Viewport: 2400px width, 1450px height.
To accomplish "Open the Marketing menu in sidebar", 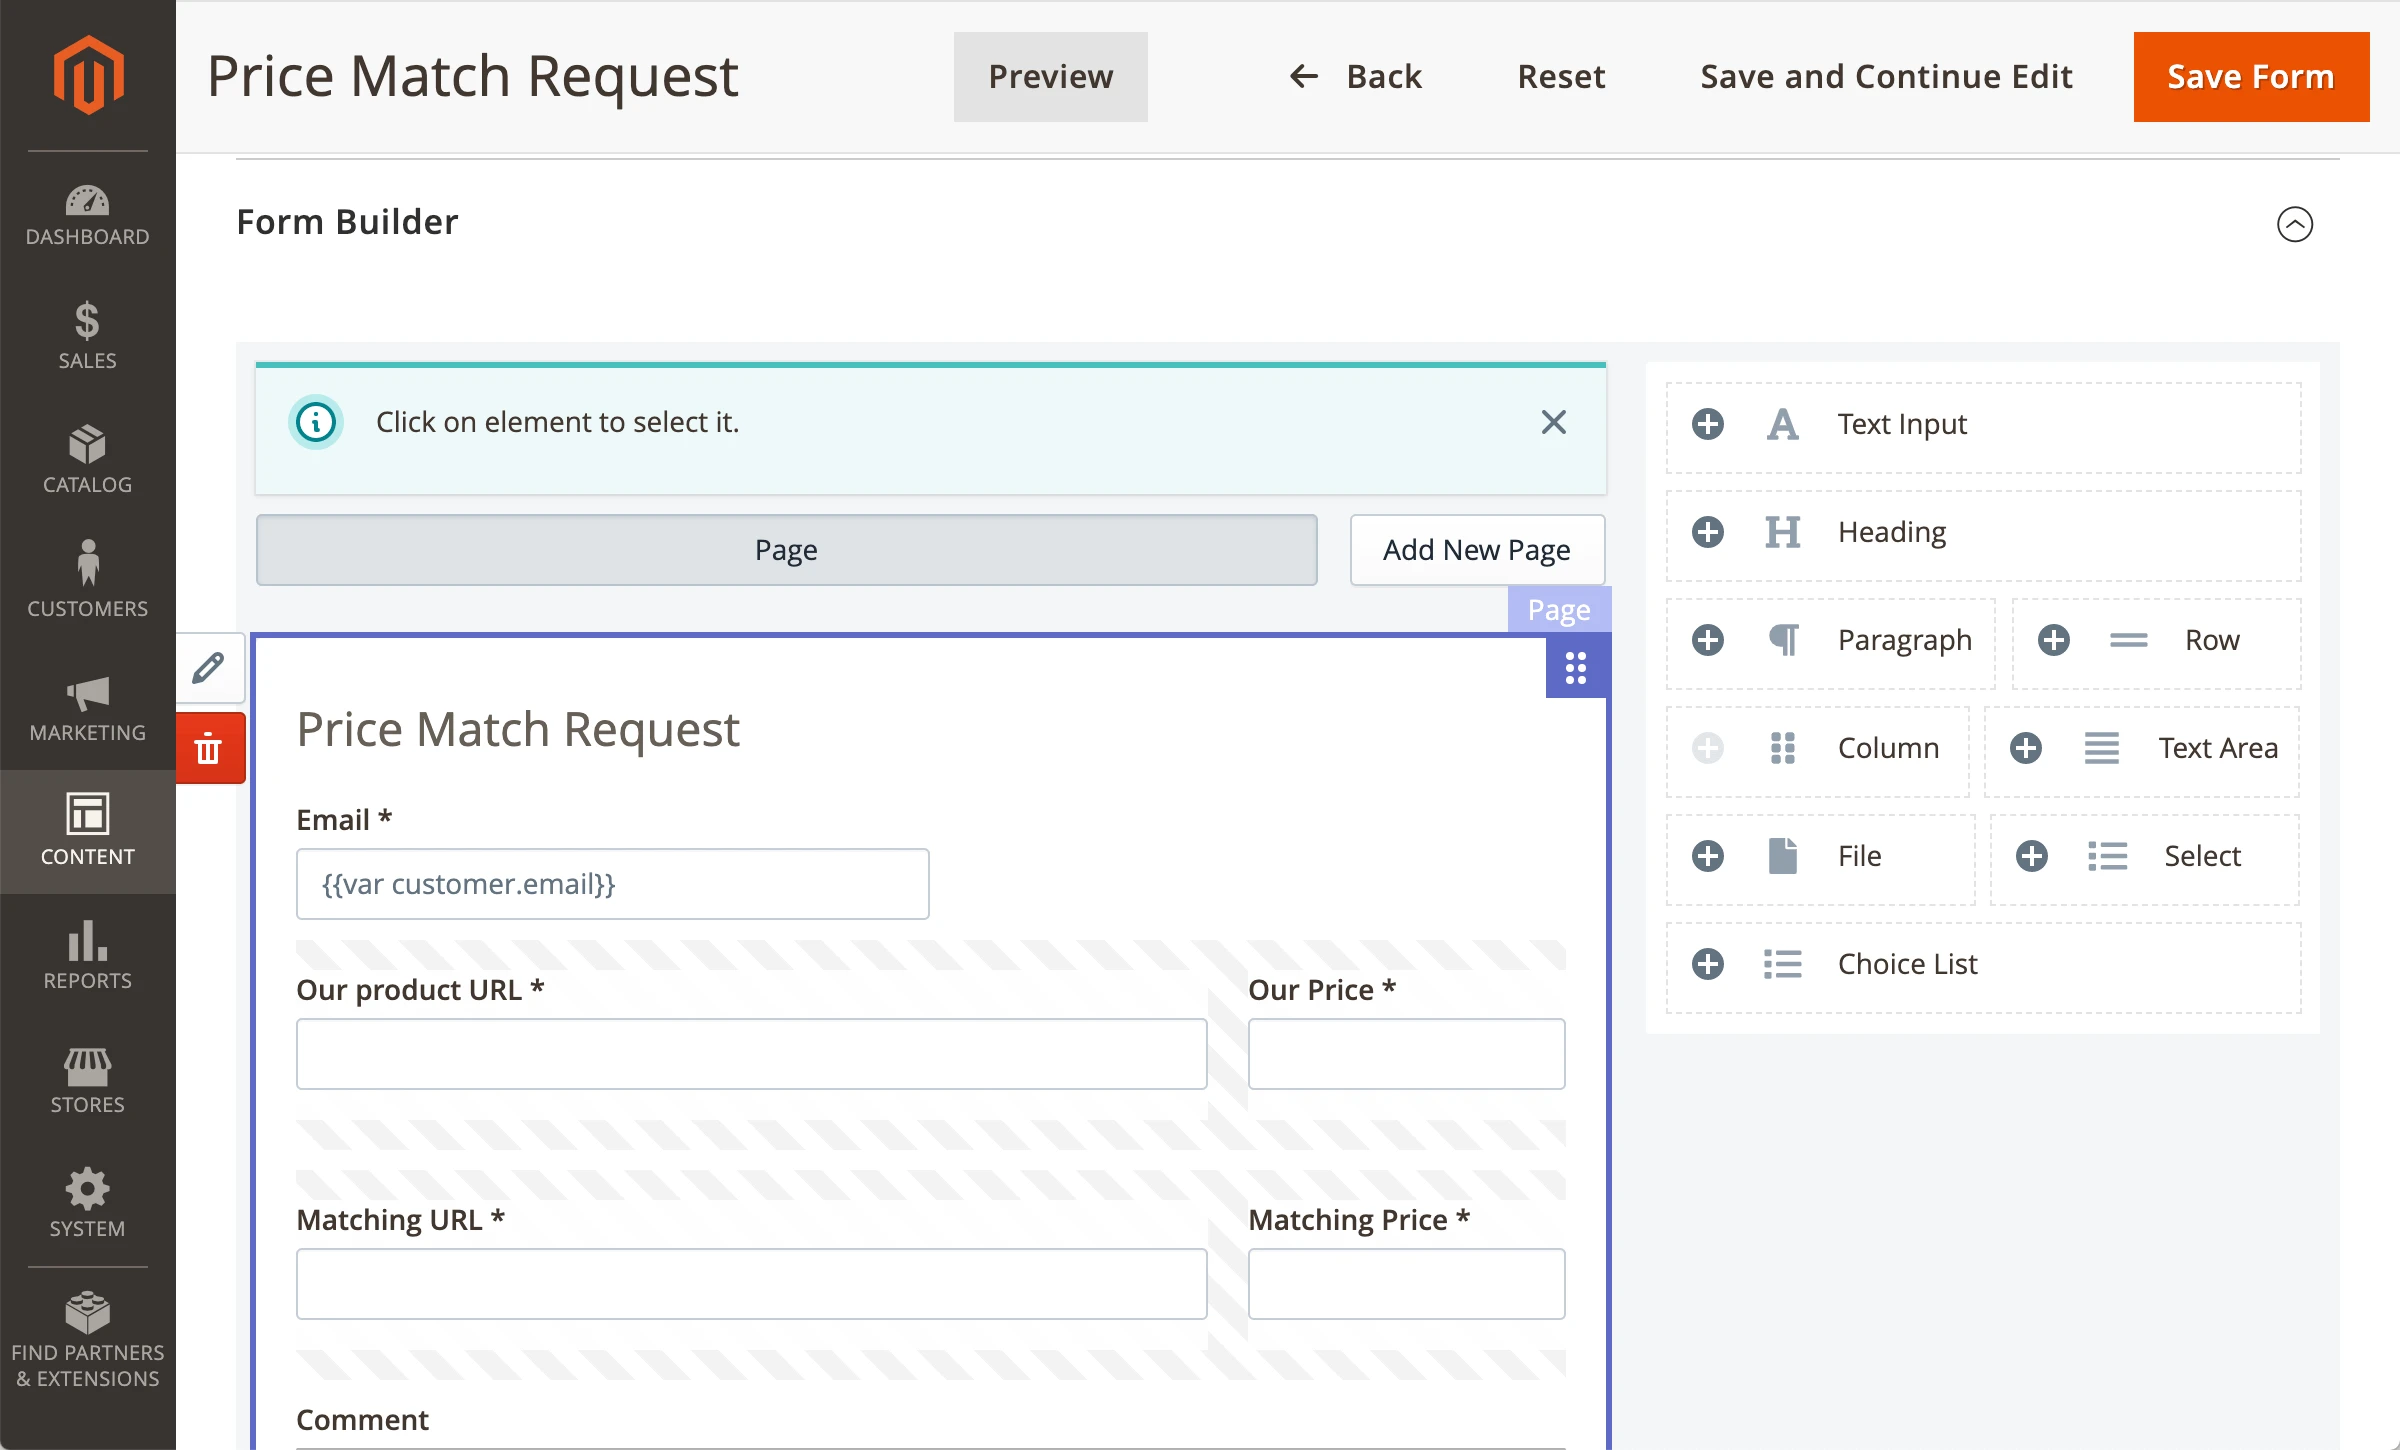I will [88, 706].
